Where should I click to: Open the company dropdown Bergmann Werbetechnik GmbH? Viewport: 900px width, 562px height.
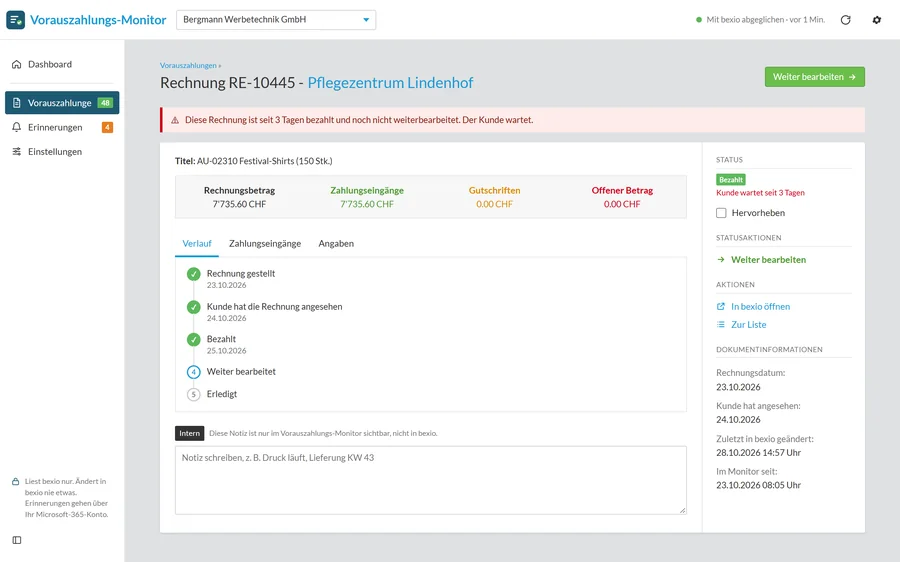[276, 20]
